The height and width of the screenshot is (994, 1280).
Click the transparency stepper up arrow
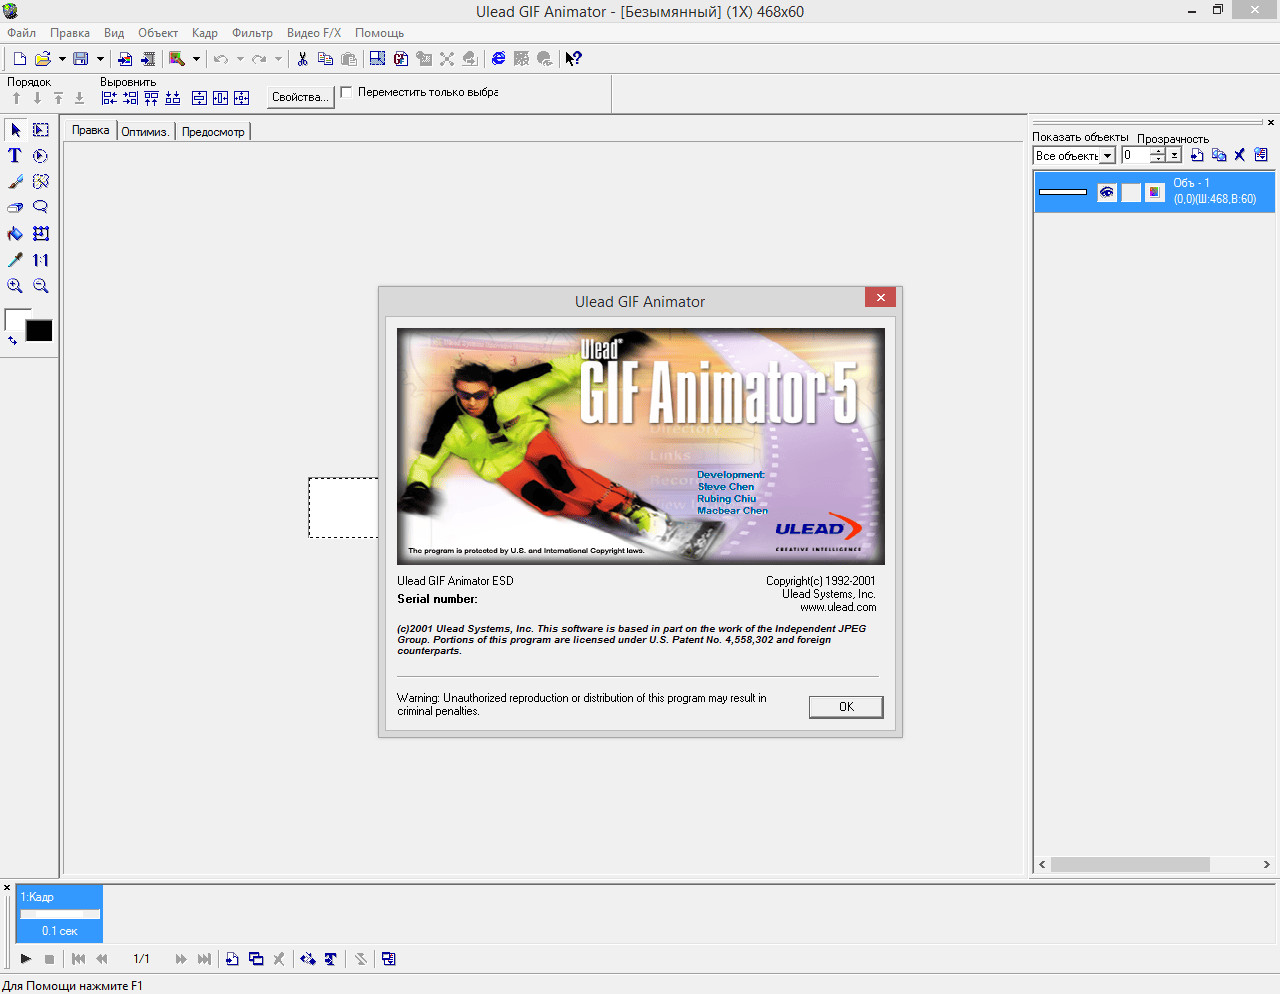click(x=1158, y=151)
